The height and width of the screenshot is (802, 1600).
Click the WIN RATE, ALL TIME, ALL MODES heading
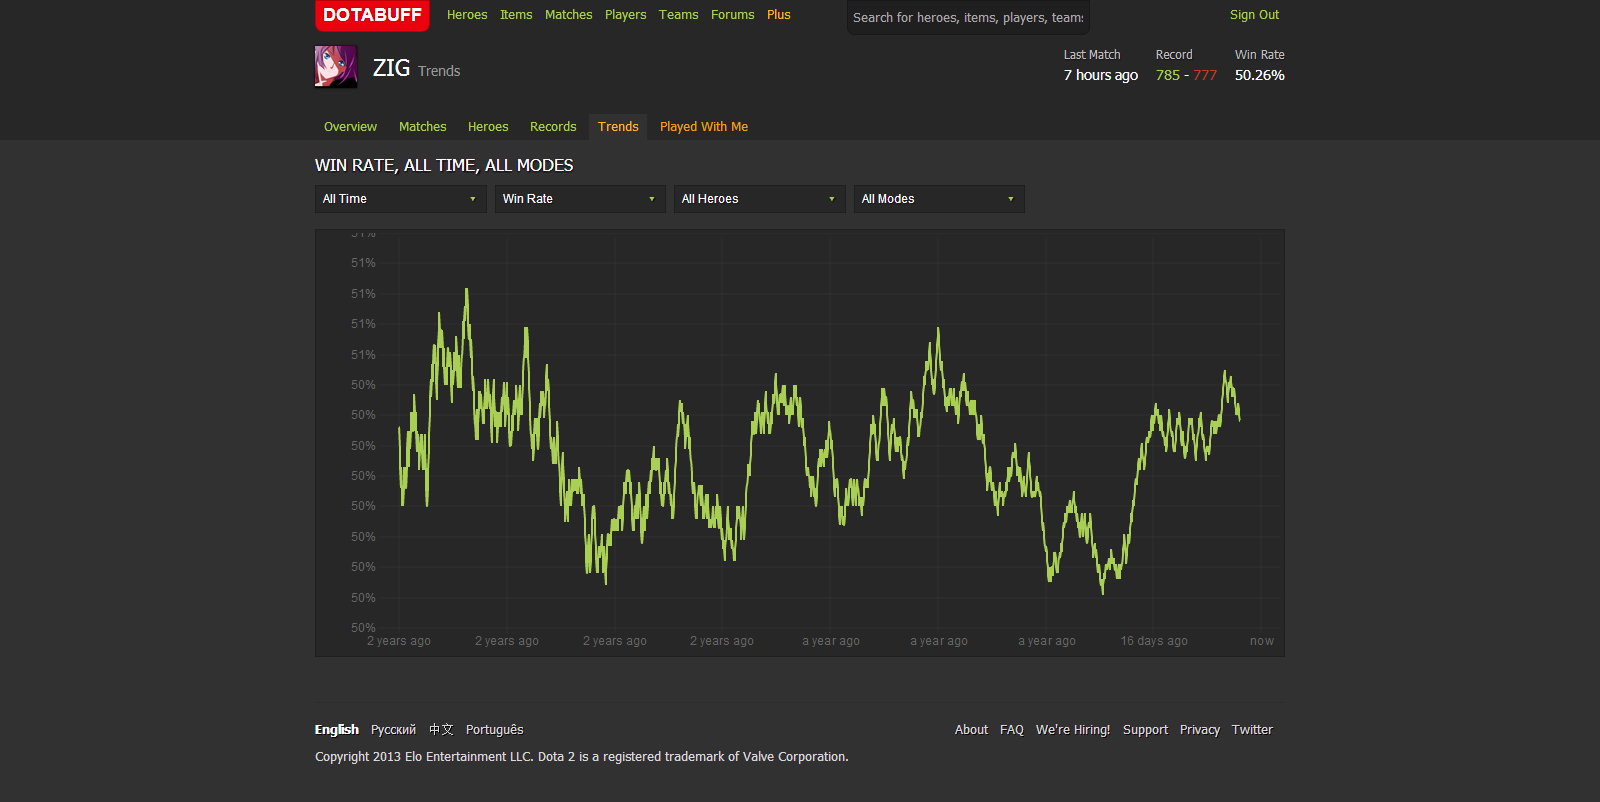[x=444, y=166]
